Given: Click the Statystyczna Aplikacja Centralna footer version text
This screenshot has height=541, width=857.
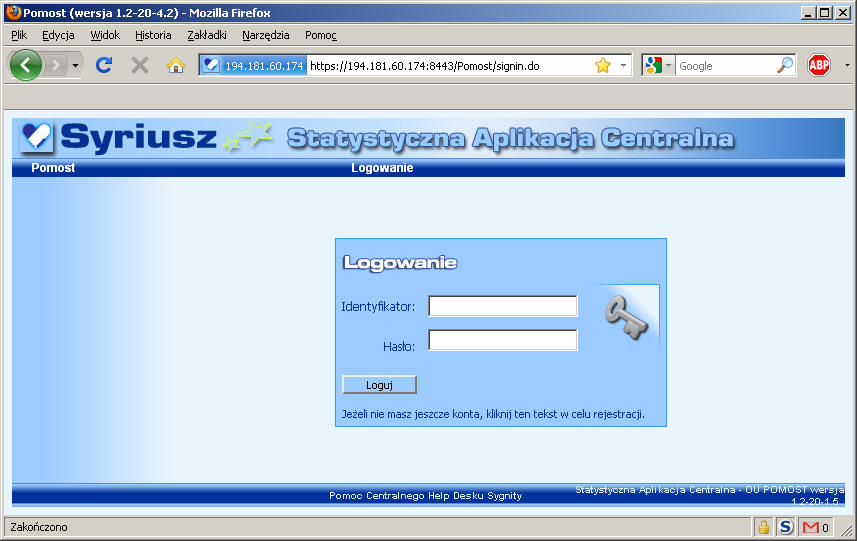Looking at the screenshot, I should (x=709, y=495).
